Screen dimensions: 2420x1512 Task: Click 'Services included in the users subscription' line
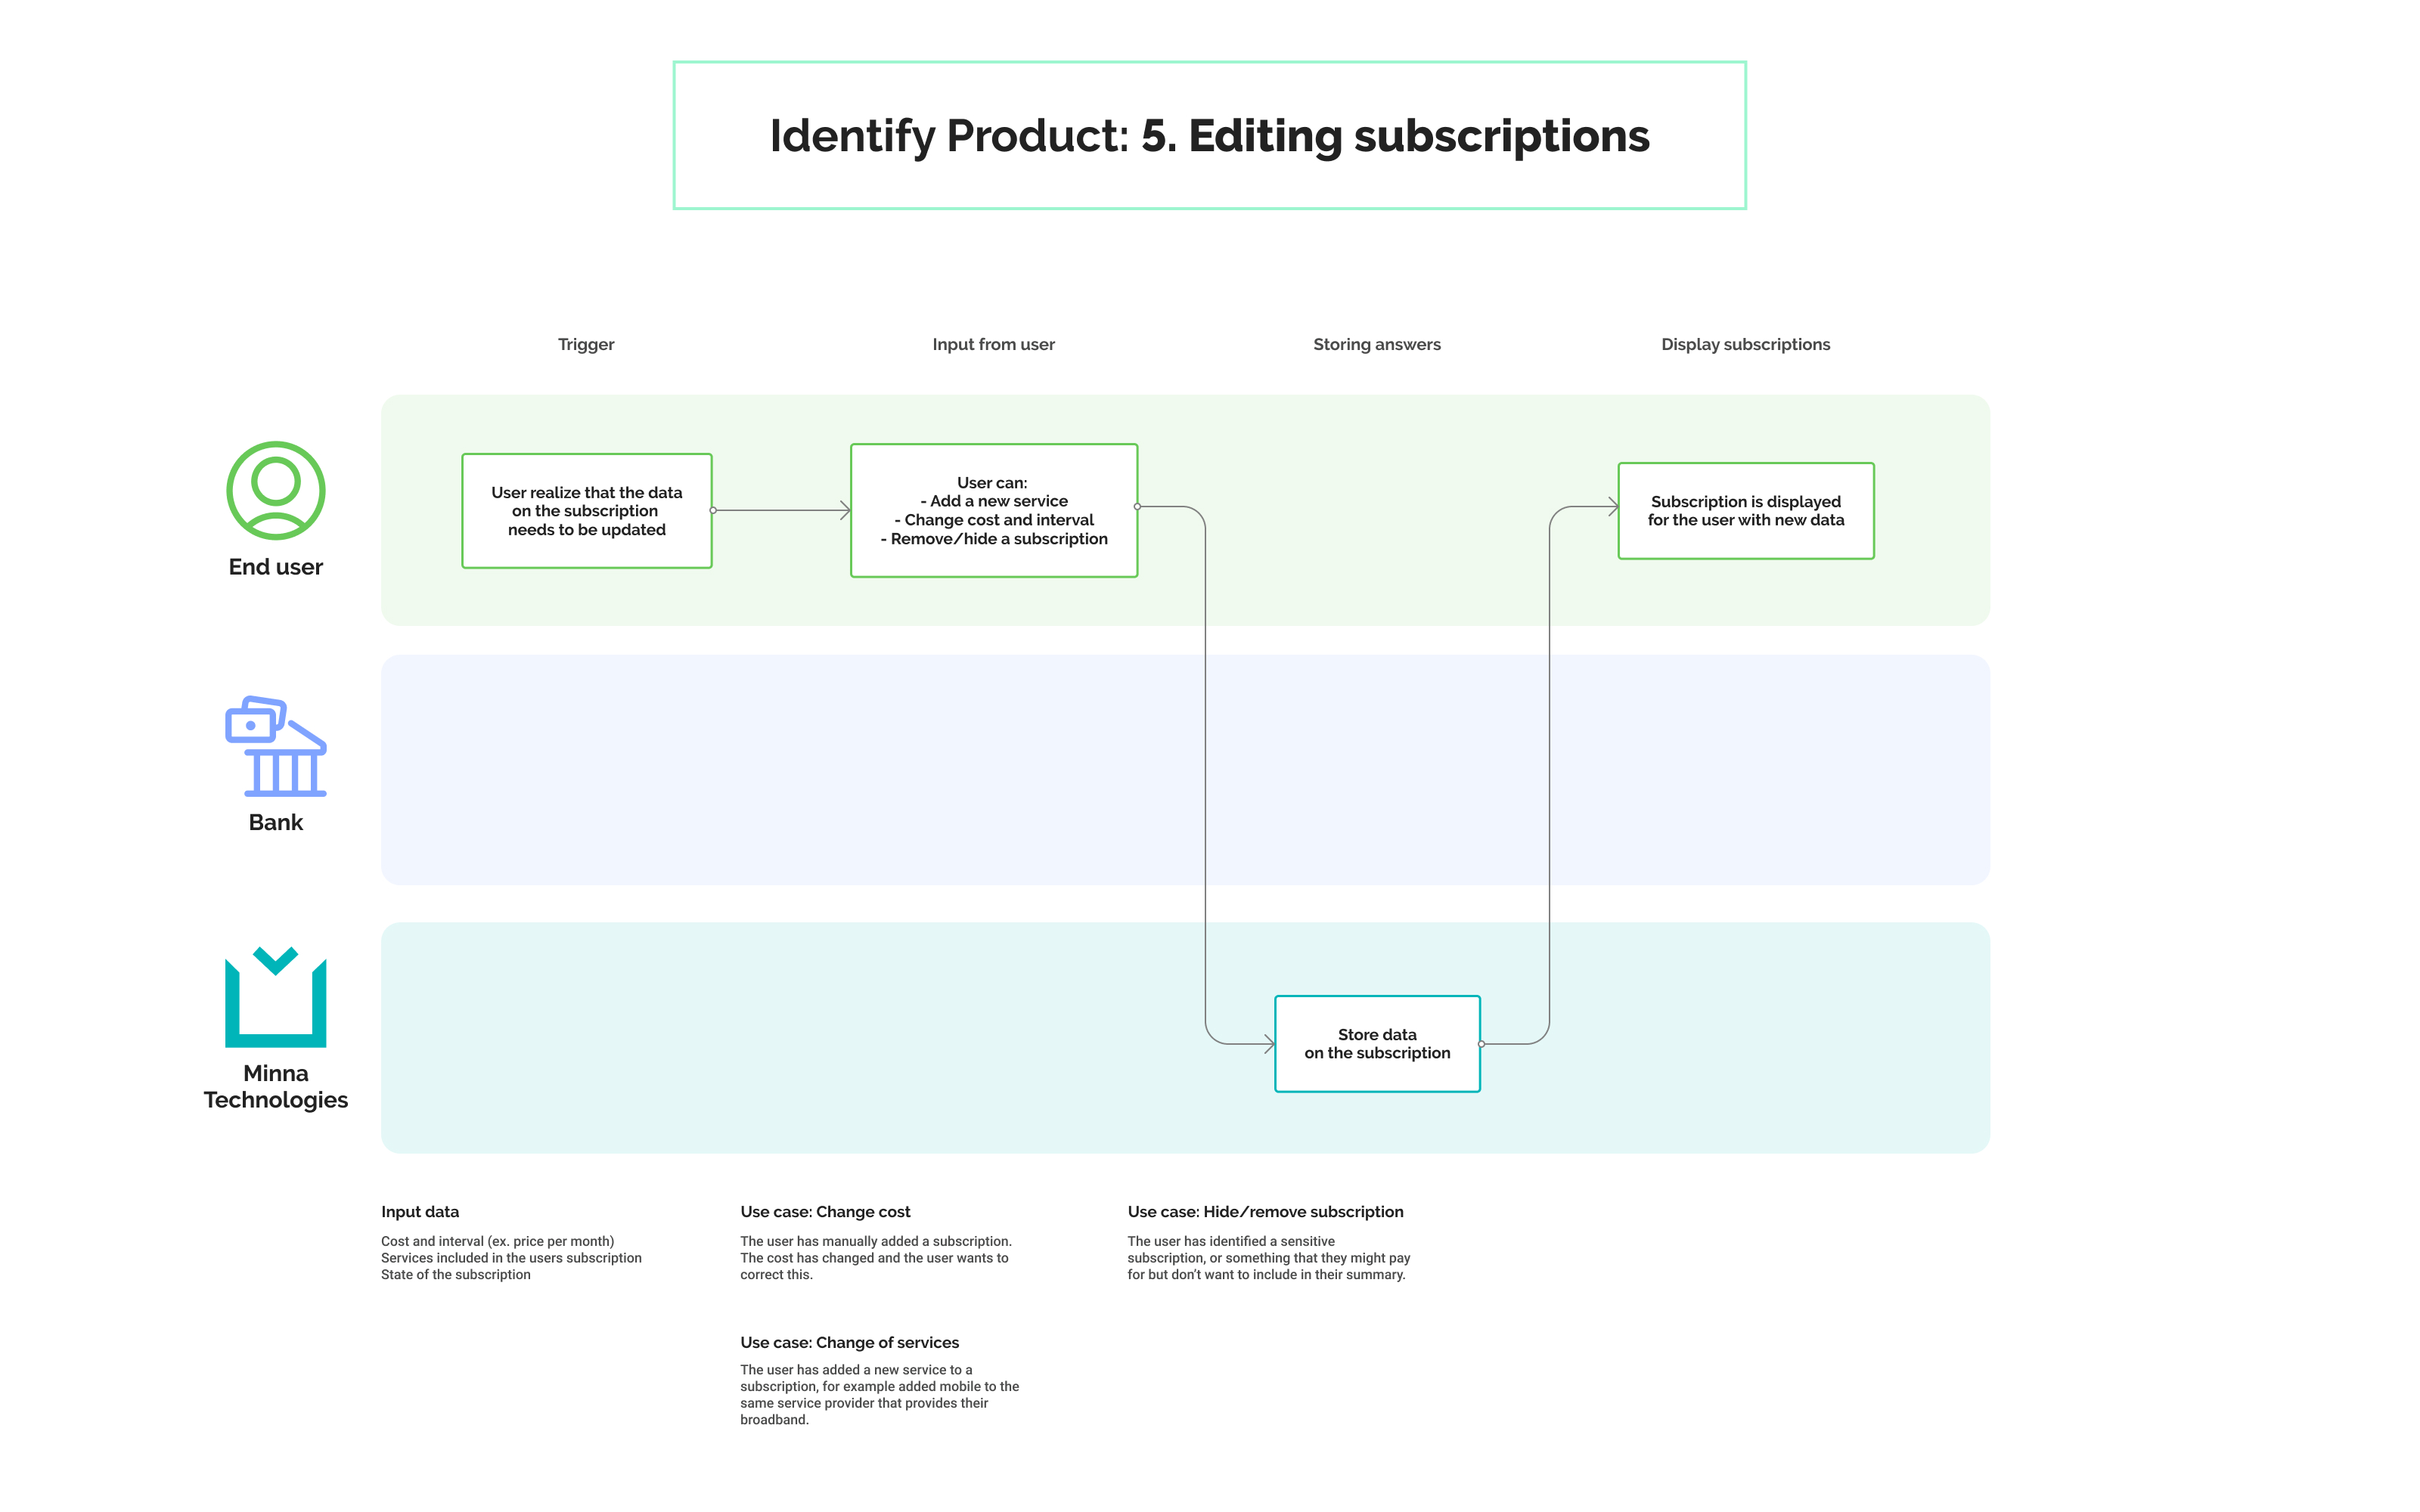pyautogui.click(x=511, y=1258)
